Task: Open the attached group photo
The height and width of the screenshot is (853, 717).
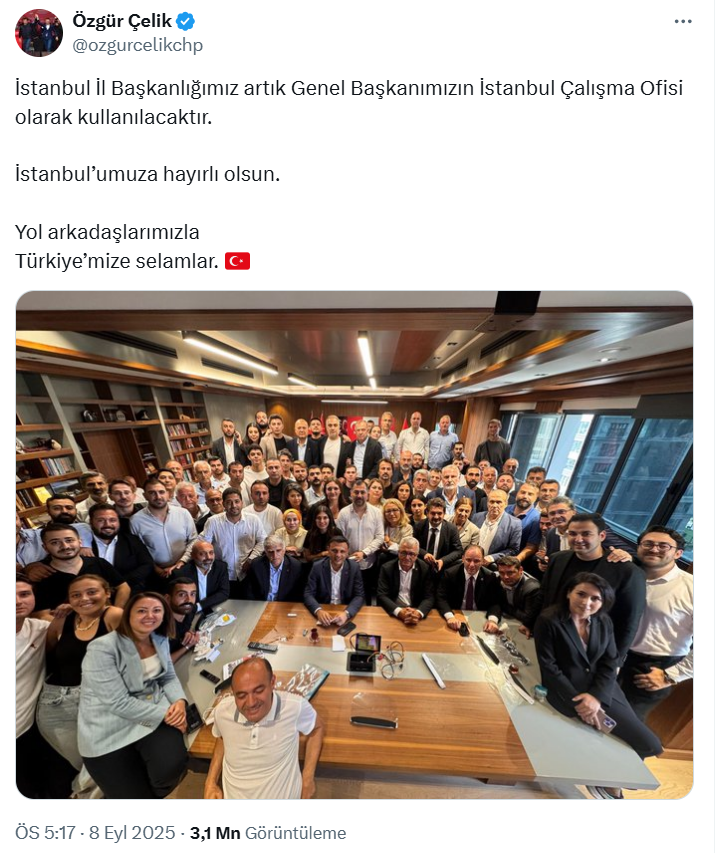Action: (354, 545)
